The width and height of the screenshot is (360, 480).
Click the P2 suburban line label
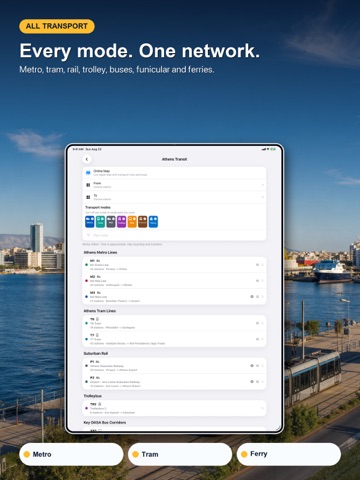point(92,378)
